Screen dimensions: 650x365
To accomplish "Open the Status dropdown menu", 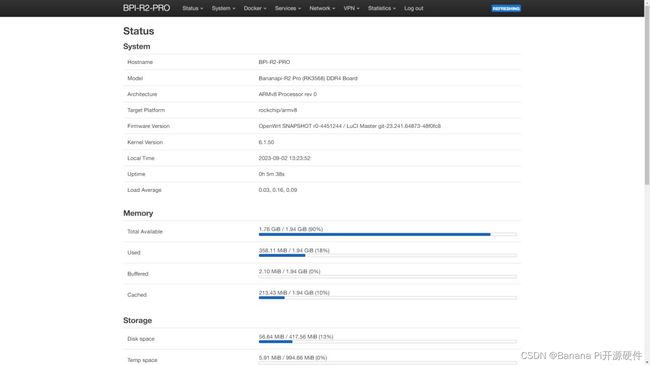I will tap(193, 8).
